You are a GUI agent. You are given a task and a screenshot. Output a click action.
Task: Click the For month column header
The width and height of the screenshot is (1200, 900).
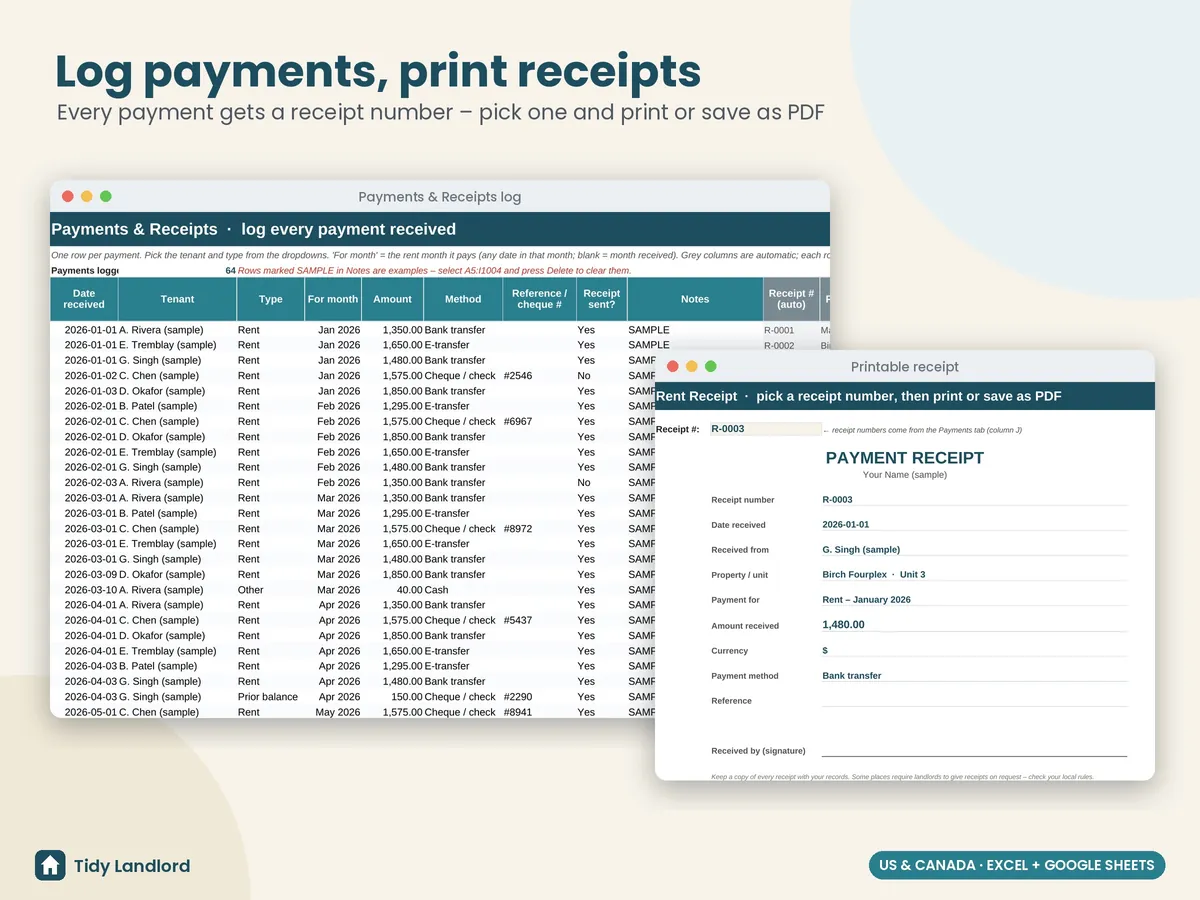[333, 299]
